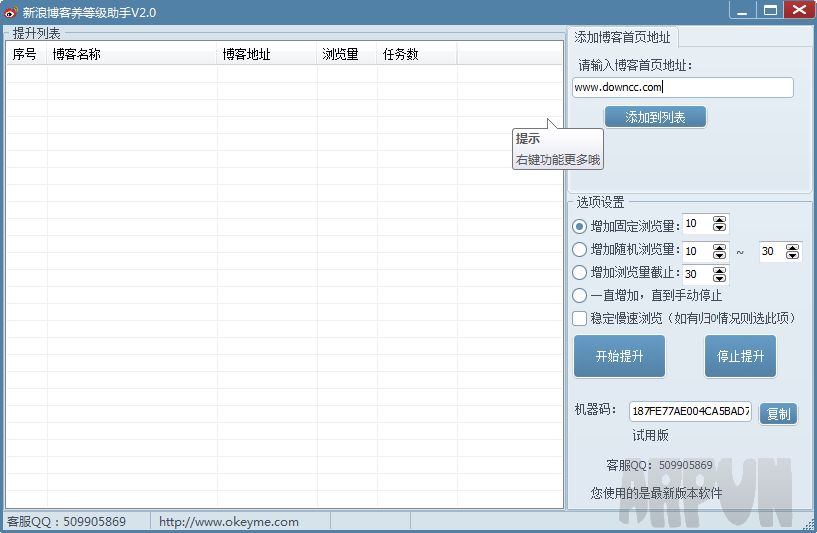Click 停止提升 to stop boosting
Screen dimensions: 817x533
740,356
